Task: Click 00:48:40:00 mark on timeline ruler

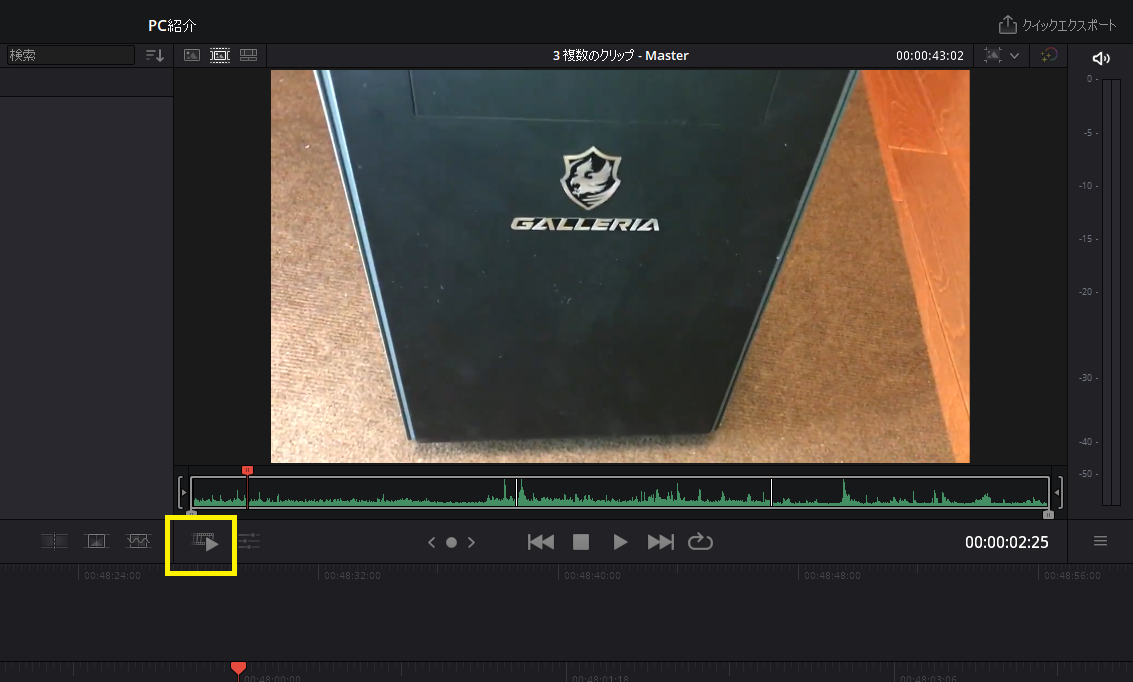Action: (x=592, y=576)
